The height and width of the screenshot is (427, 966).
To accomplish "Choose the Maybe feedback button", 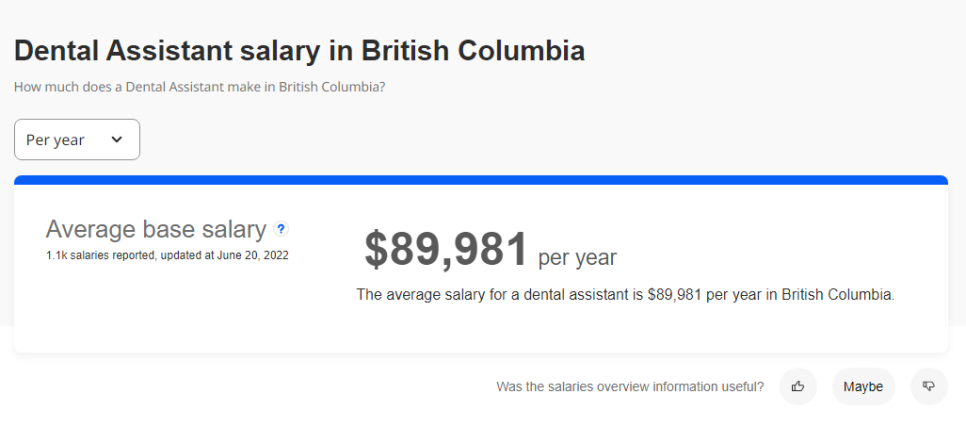I will [x=863, y=386].
